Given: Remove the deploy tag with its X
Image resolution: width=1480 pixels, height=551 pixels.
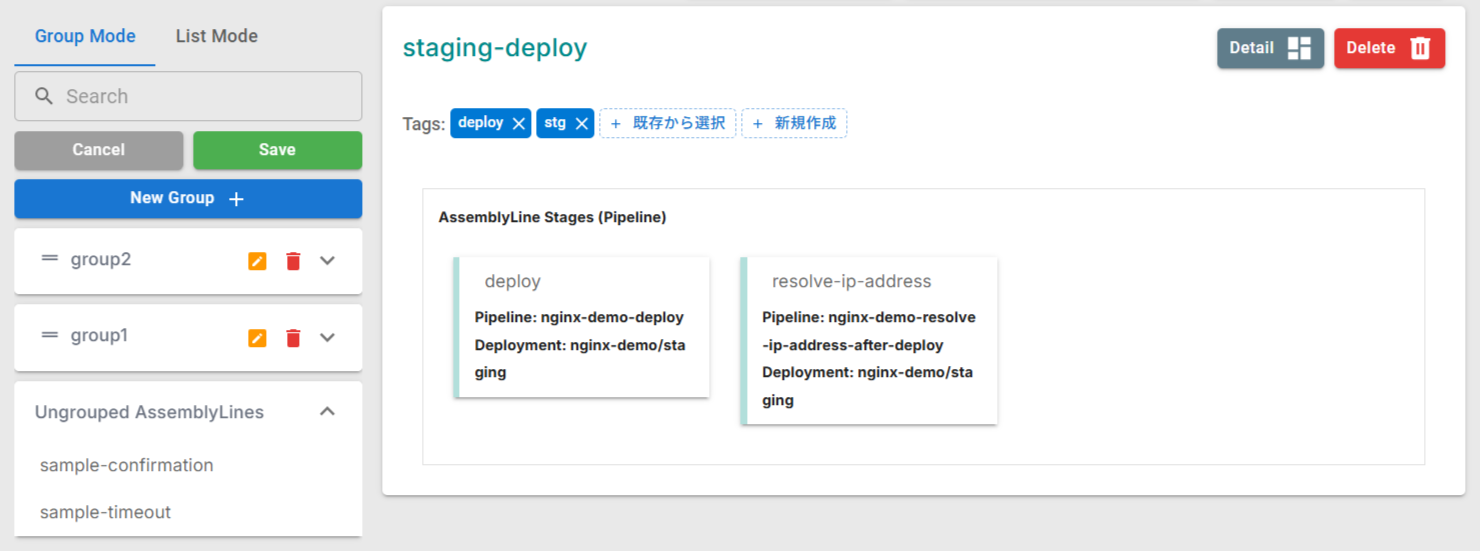Looking at the screenshot, I should (x=518, y=124).
